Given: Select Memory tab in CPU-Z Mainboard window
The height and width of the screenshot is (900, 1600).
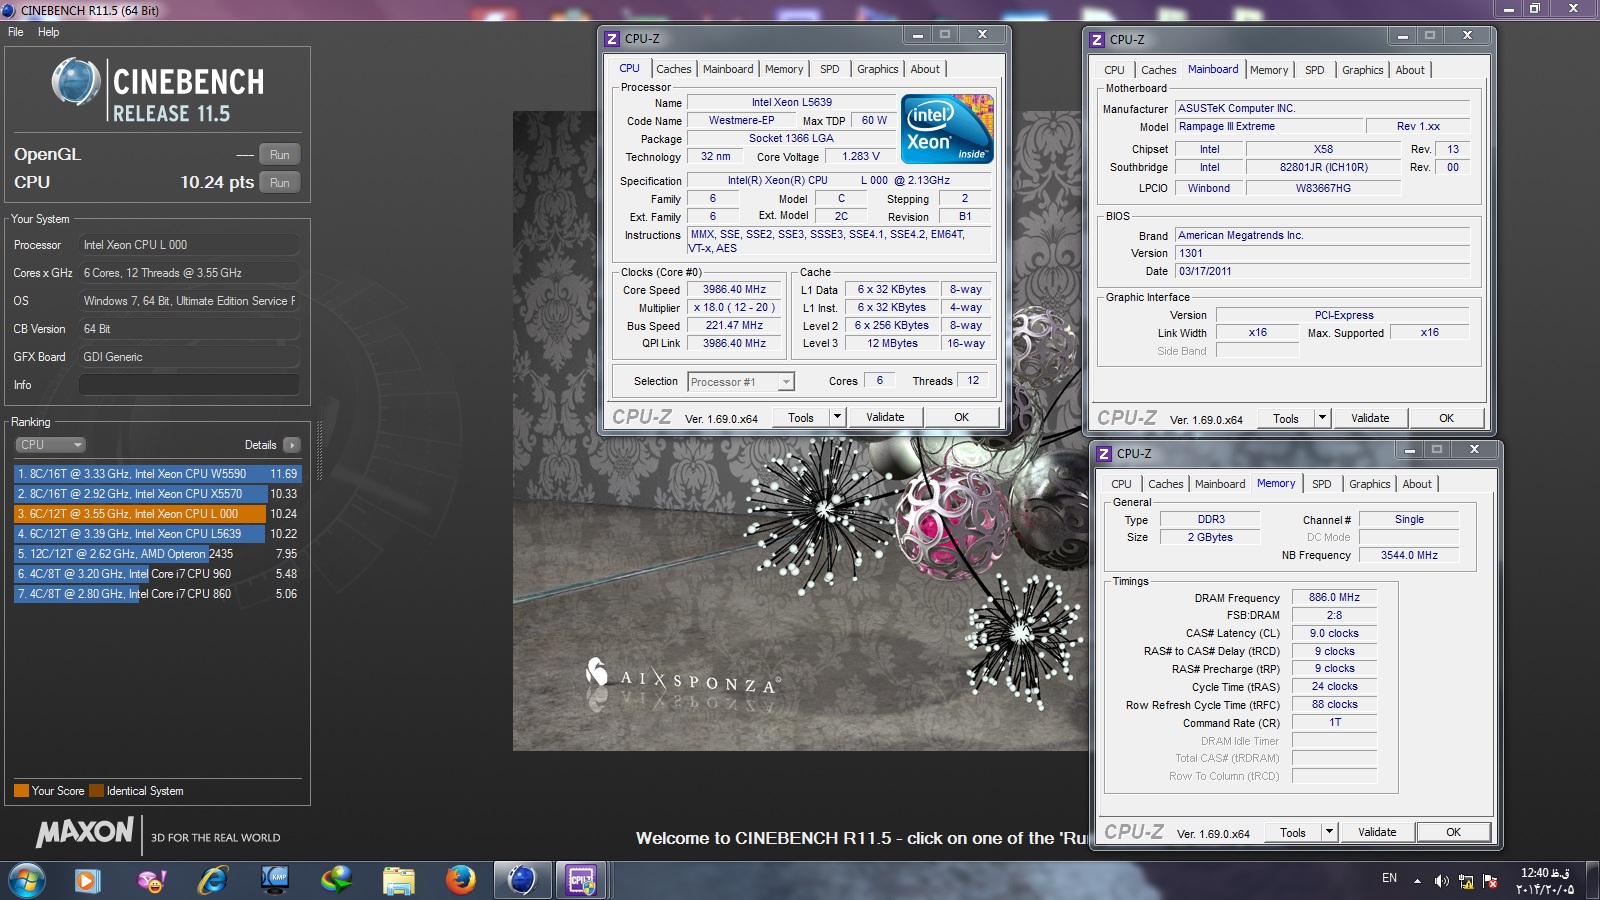Looking at the screenshot, I should (x=1269, y=70).
